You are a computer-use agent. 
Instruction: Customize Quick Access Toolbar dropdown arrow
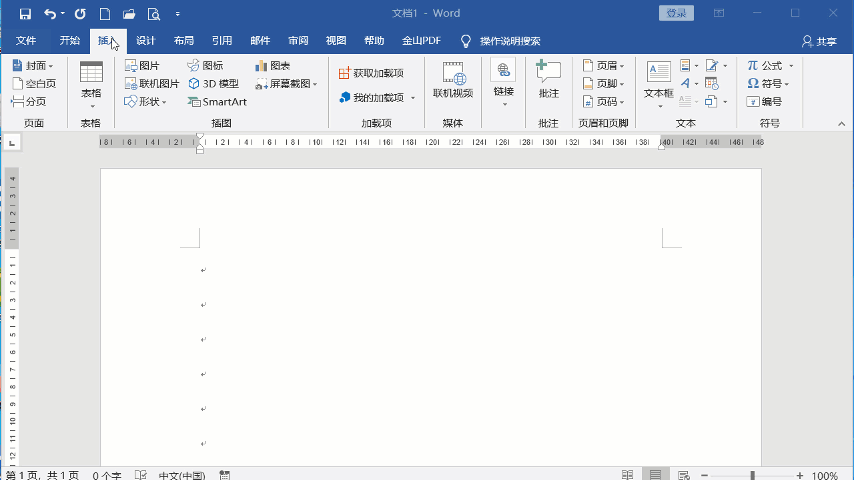178,14
